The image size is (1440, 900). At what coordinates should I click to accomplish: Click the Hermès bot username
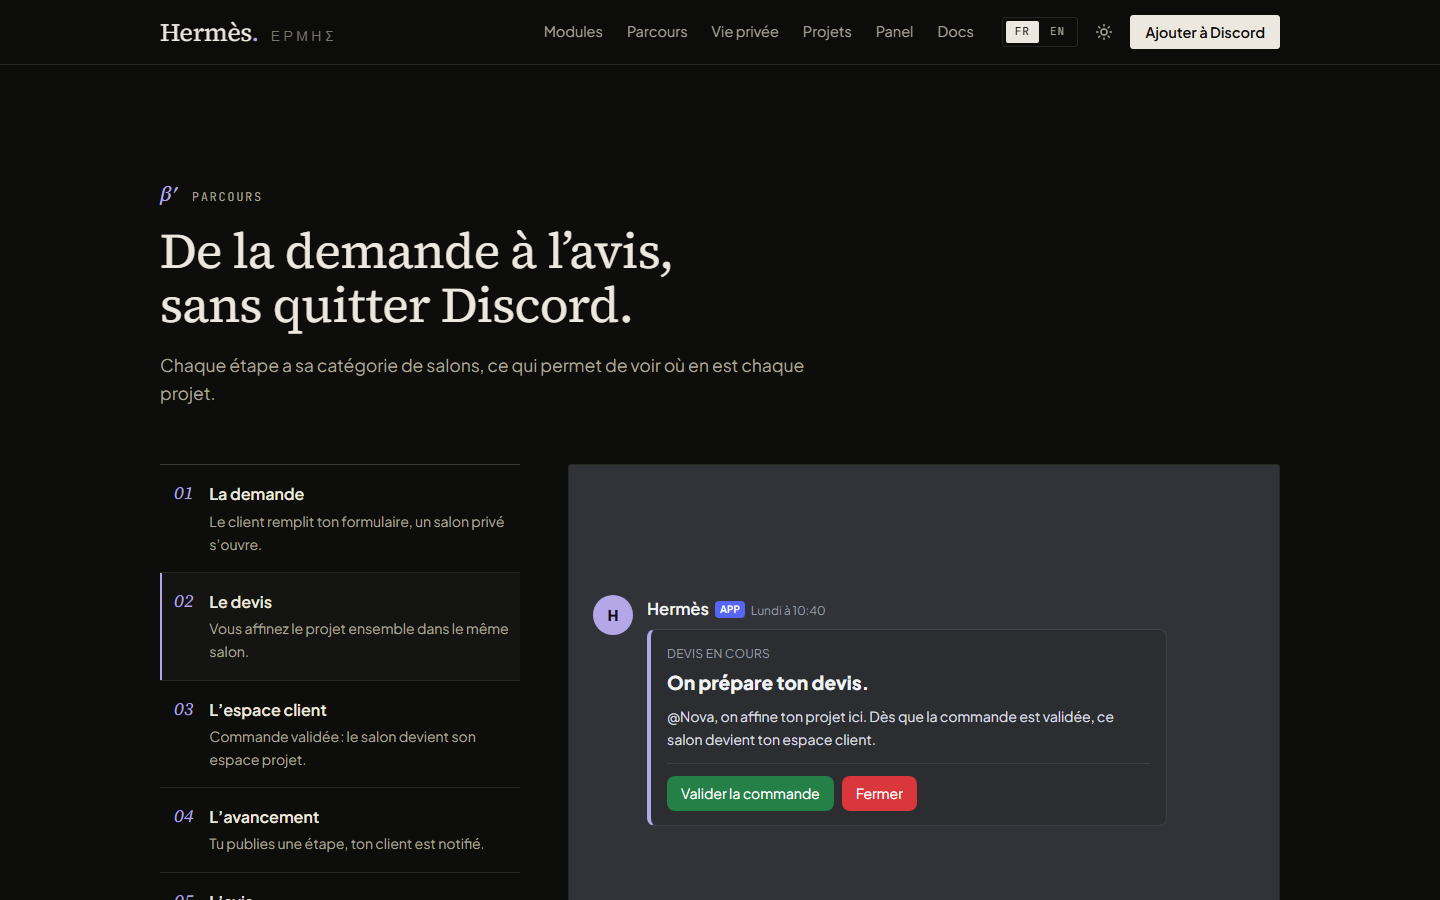point(678,609)
